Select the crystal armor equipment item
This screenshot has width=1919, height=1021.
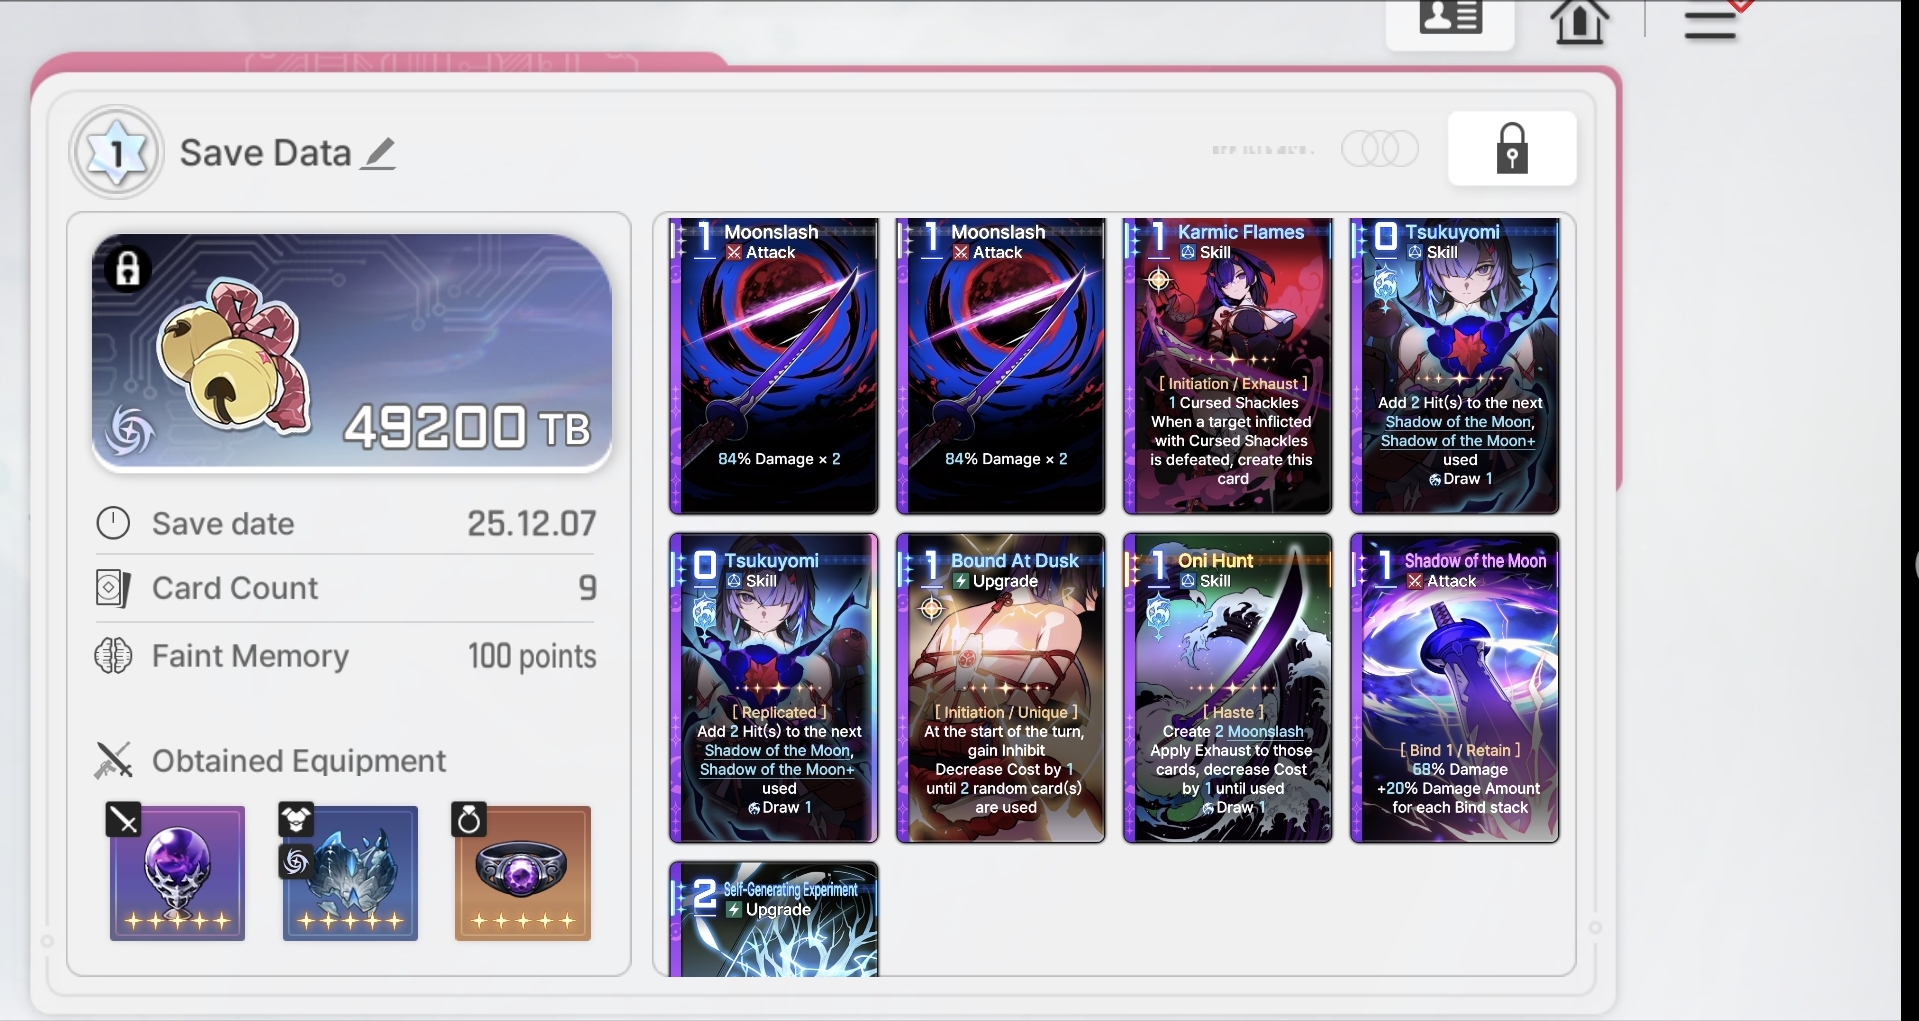[350, 873]
